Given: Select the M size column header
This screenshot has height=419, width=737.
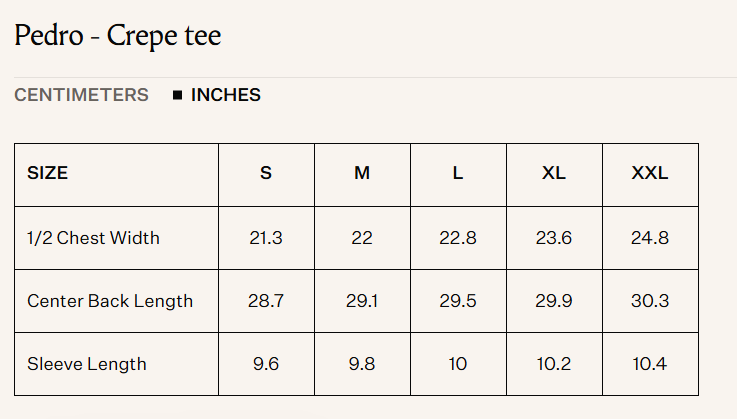Looking at the screenshot, I should 362,173.
